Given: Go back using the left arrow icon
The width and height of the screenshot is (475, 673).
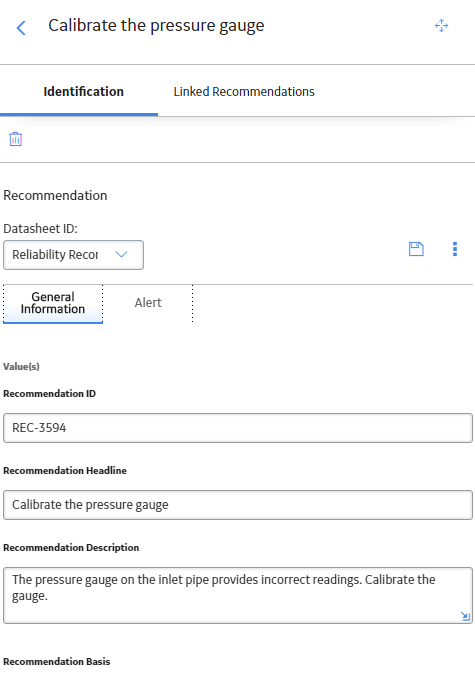Looking at the screenshot, I should [21, 28].
